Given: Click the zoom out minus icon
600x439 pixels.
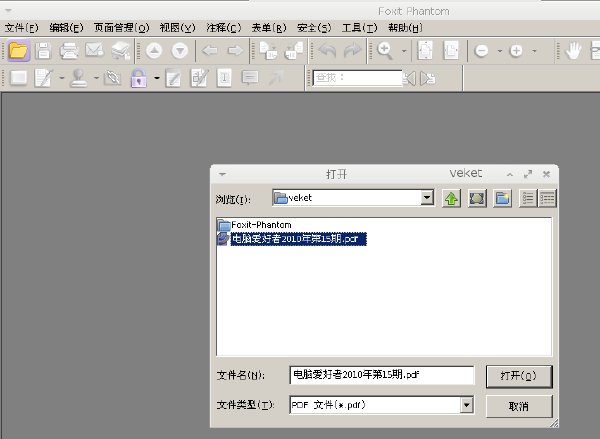Looking at the screenshot, I should pyautogui.click(x=481, y=51).
